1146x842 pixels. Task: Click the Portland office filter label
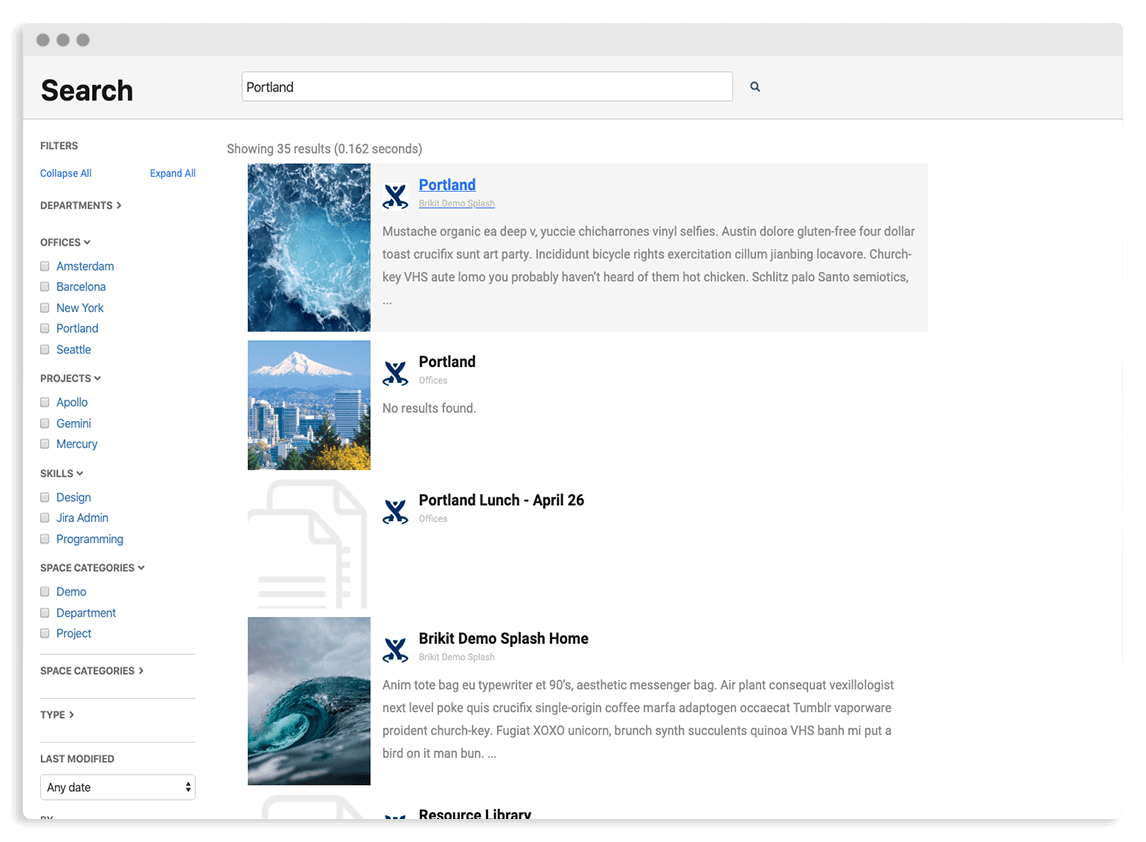[77, 328]
